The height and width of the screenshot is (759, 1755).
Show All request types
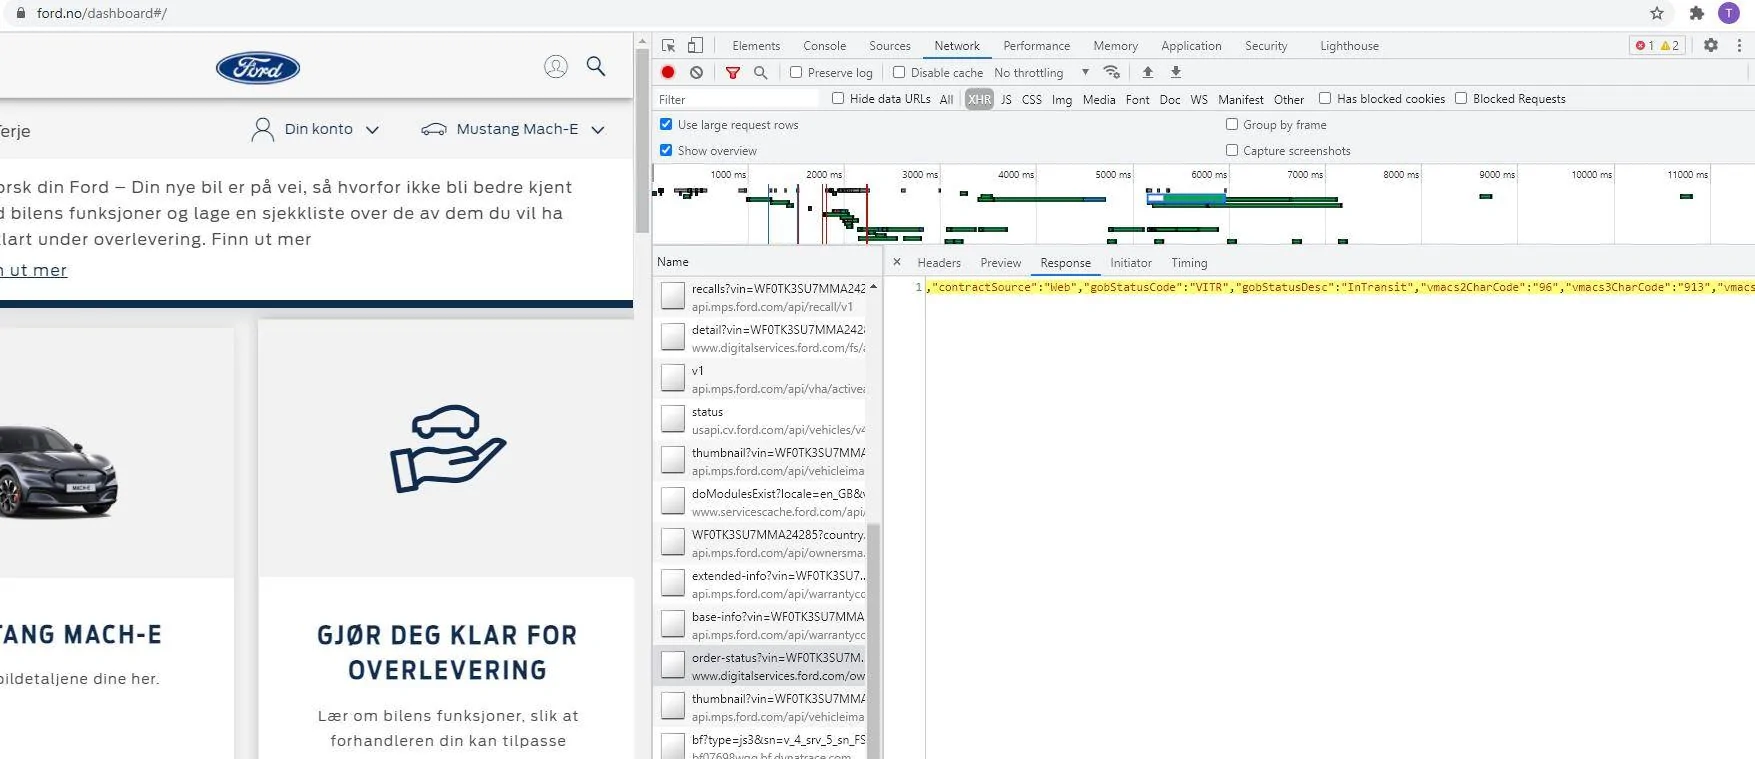[946, 99]
